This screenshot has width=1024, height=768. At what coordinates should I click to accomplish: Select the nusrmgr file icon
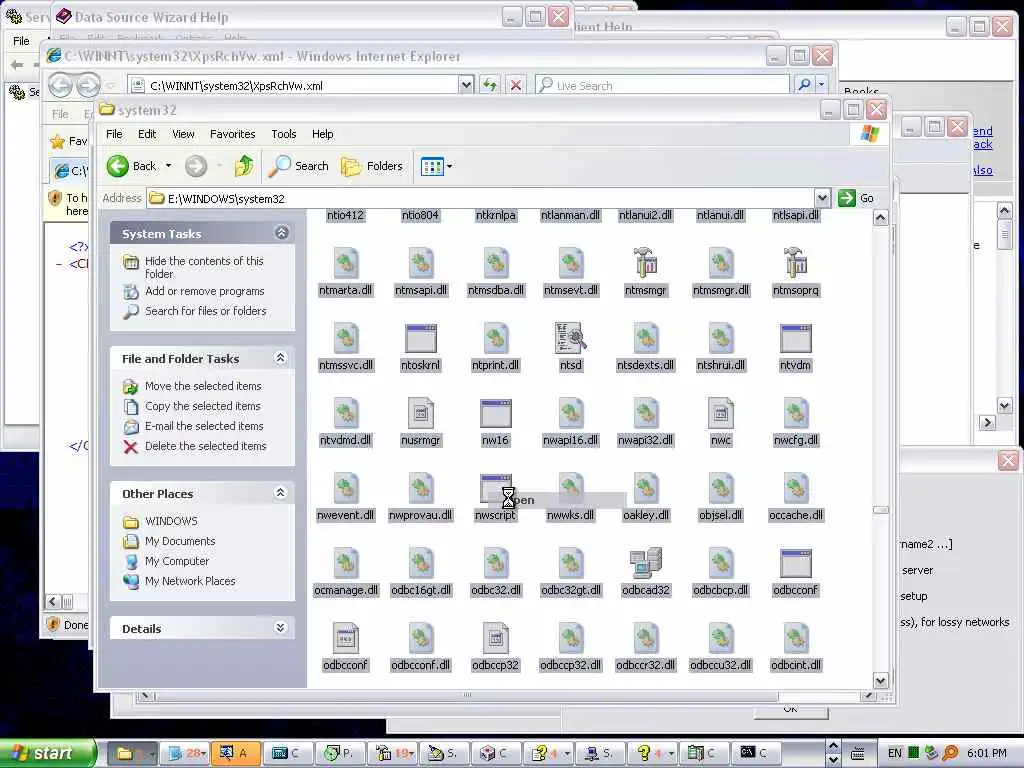coord(421,414)
